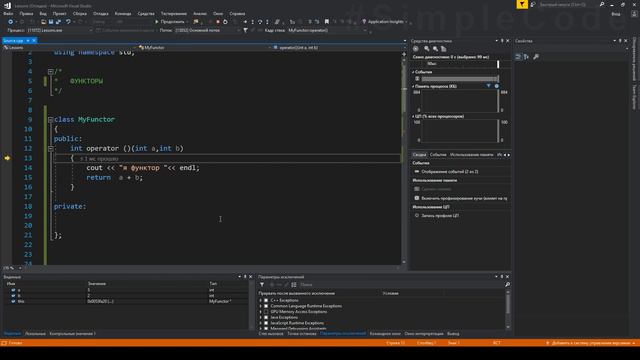Click the Продолжить debug button
Viewport: 640px width, 360px height.
(170, 22)
